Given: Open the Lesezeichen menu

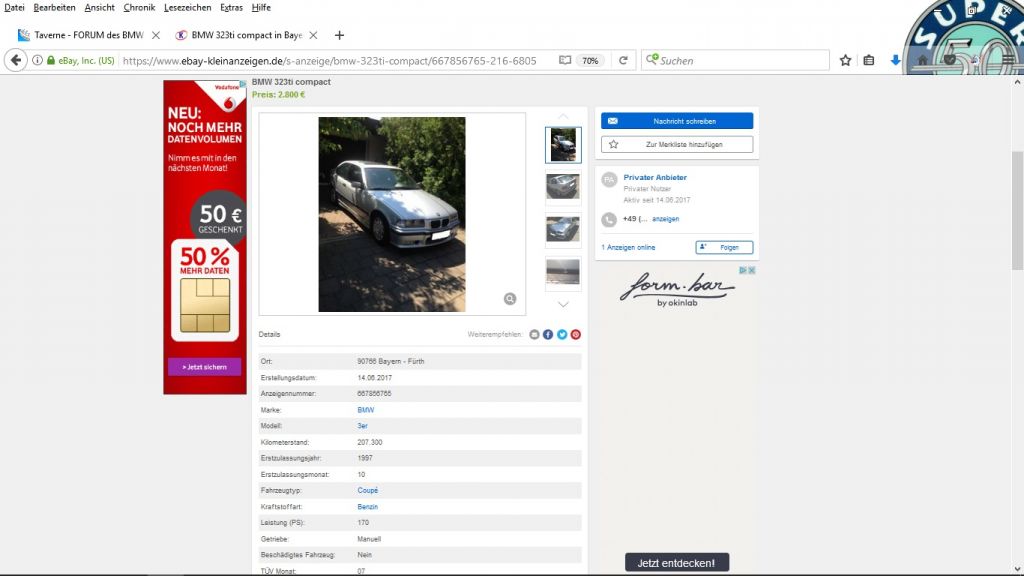Looking at the screenshot, I should tap(187, 8).
